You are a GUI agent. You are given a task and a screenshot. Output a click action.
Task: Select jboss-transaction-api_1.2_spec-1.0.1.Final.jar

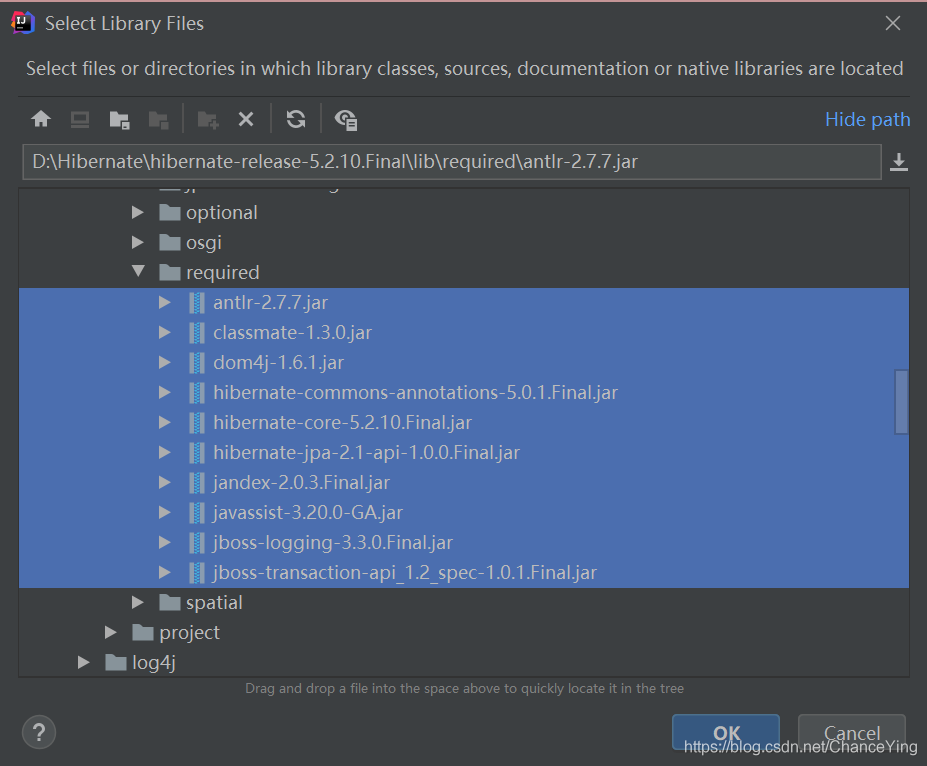pyautogui.click(x=464, y=573)
